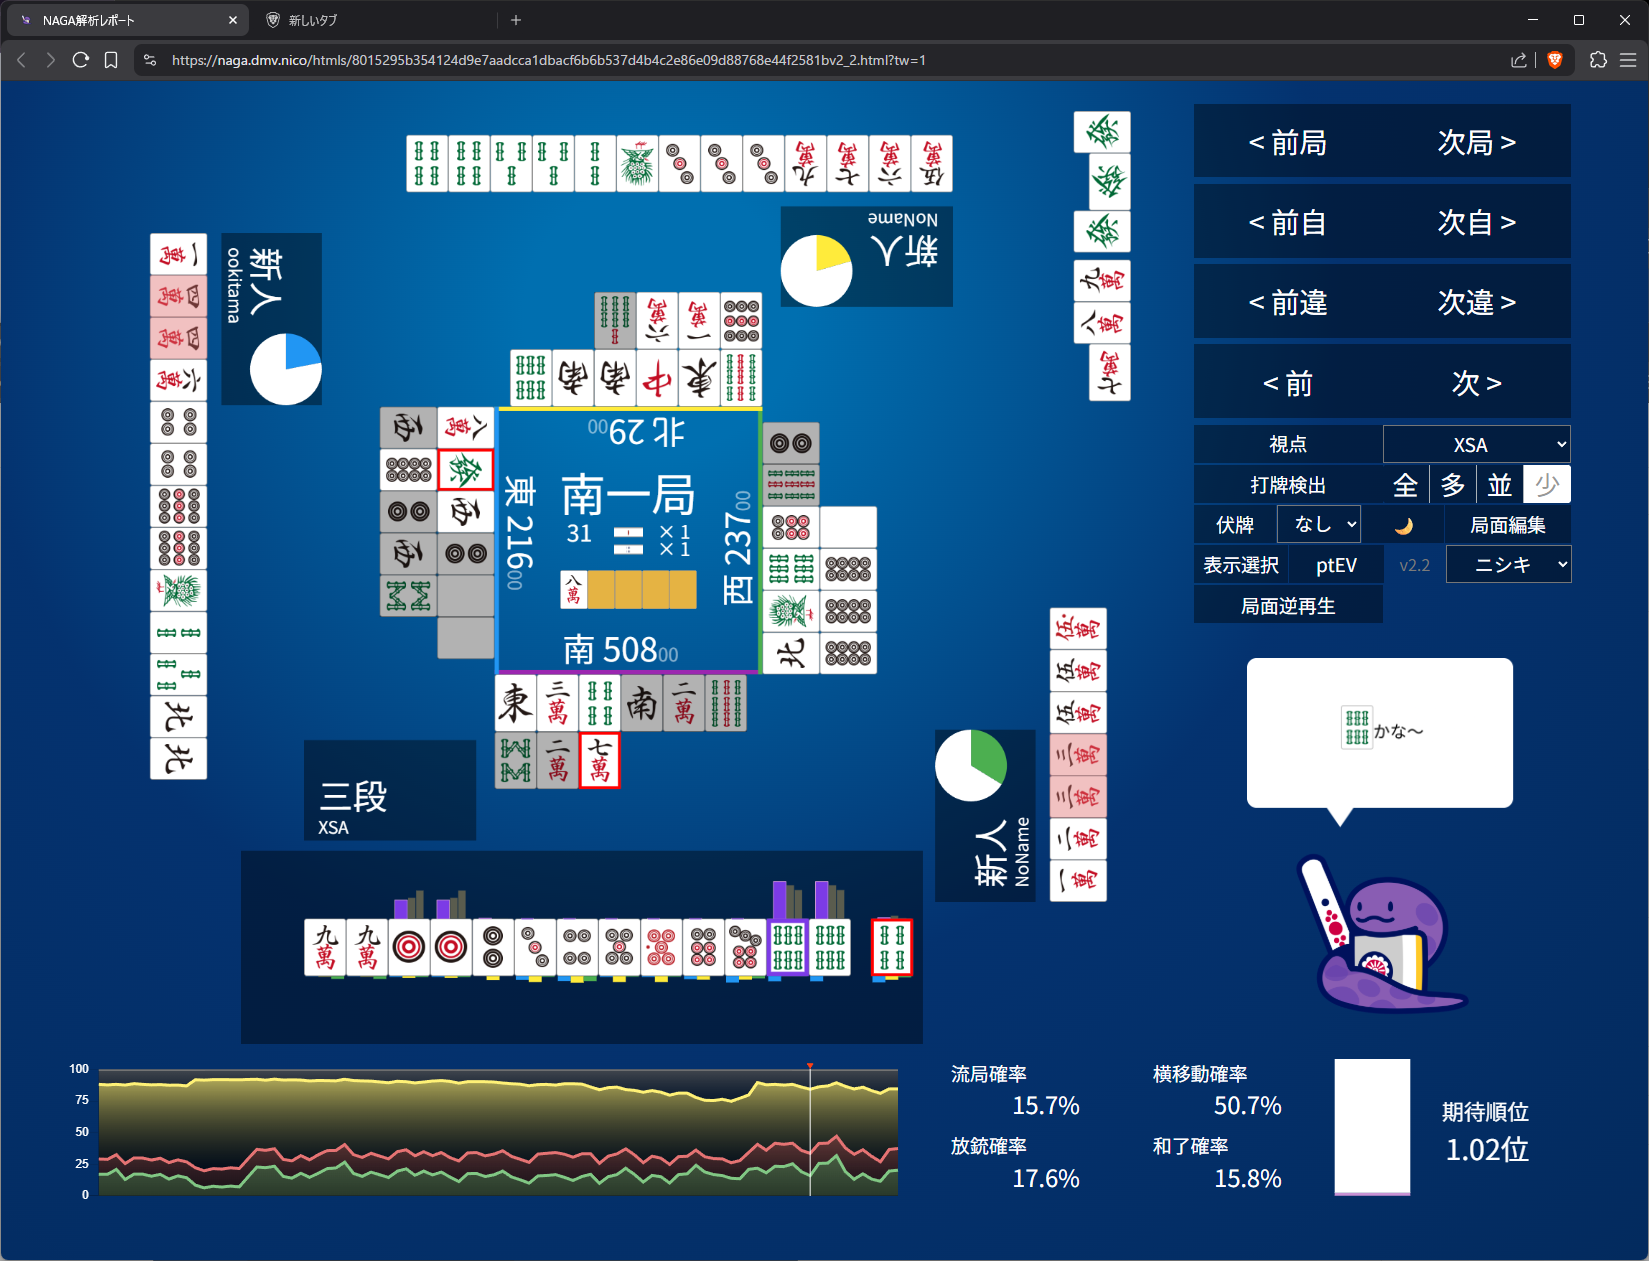
Task: Click the bookmark icon in the toolbar
Action: 111,60
